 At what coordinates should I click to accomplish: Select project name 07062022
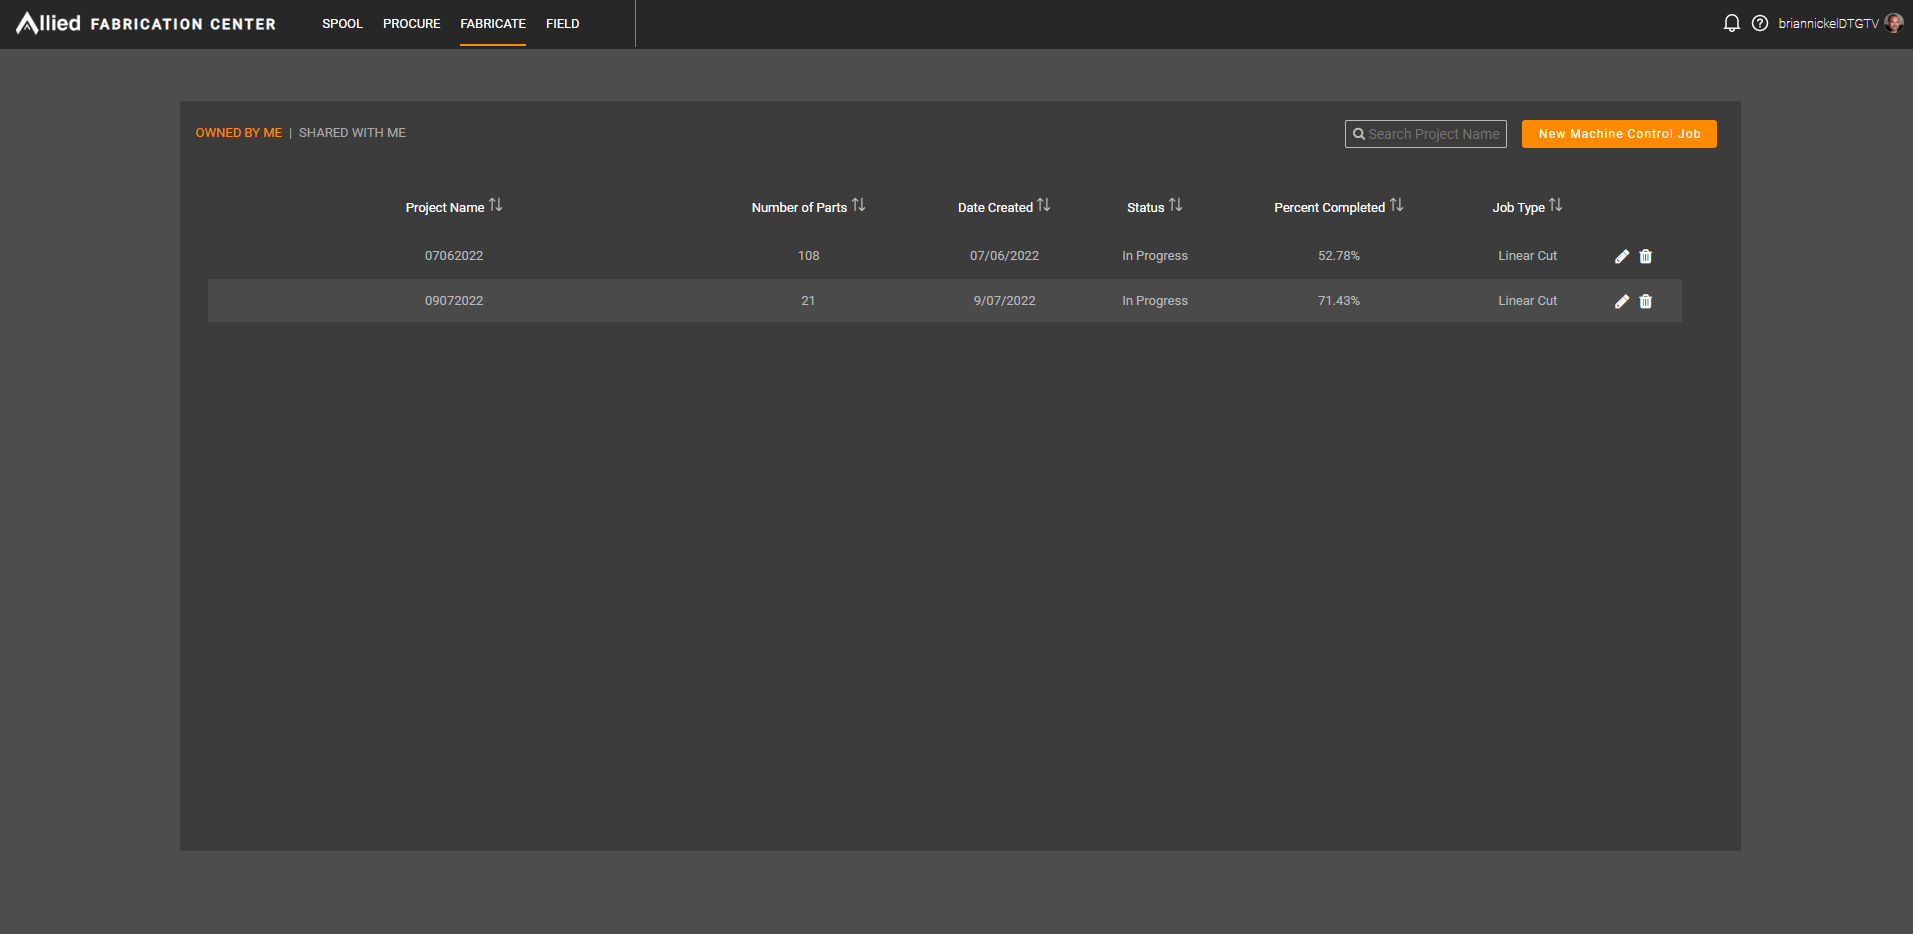(x=454, y=256)
